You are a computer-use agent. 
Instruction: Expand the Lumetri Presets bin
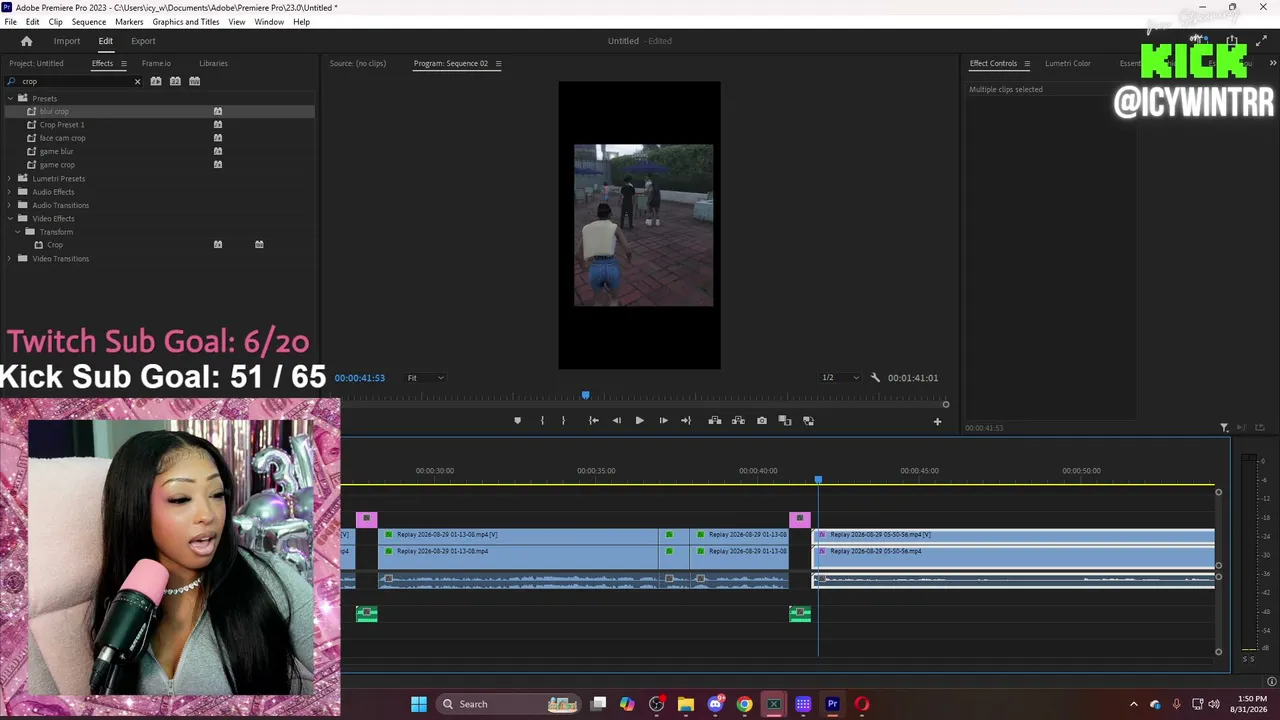[10, 178]
